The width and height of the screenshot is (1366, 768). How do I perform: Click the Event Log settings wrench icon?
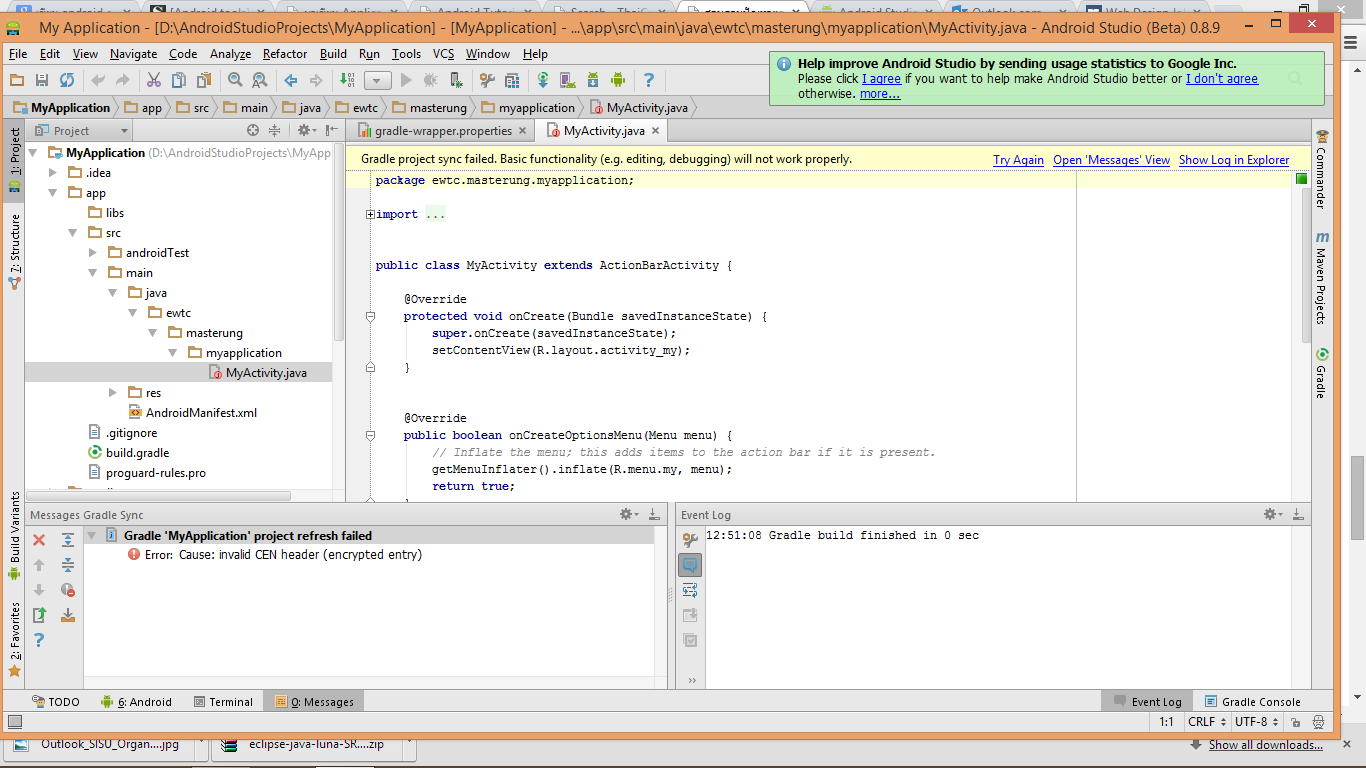point(690,540)
